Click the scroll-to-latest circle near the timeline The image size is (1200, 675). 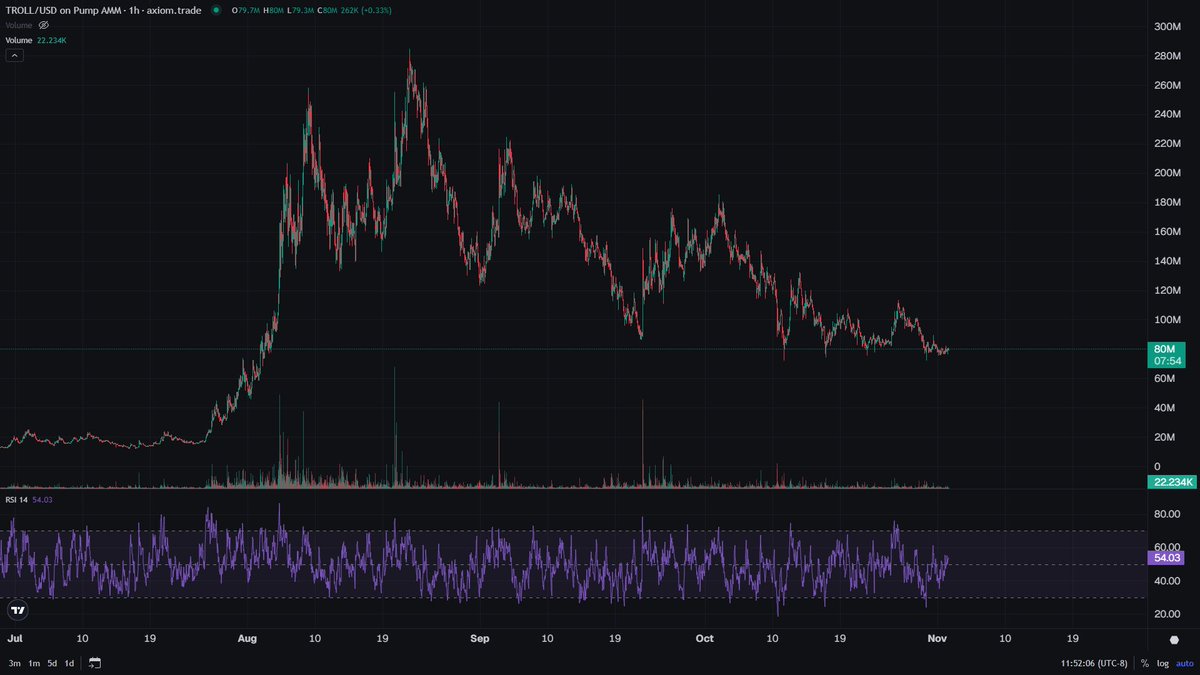(1174, 638)
